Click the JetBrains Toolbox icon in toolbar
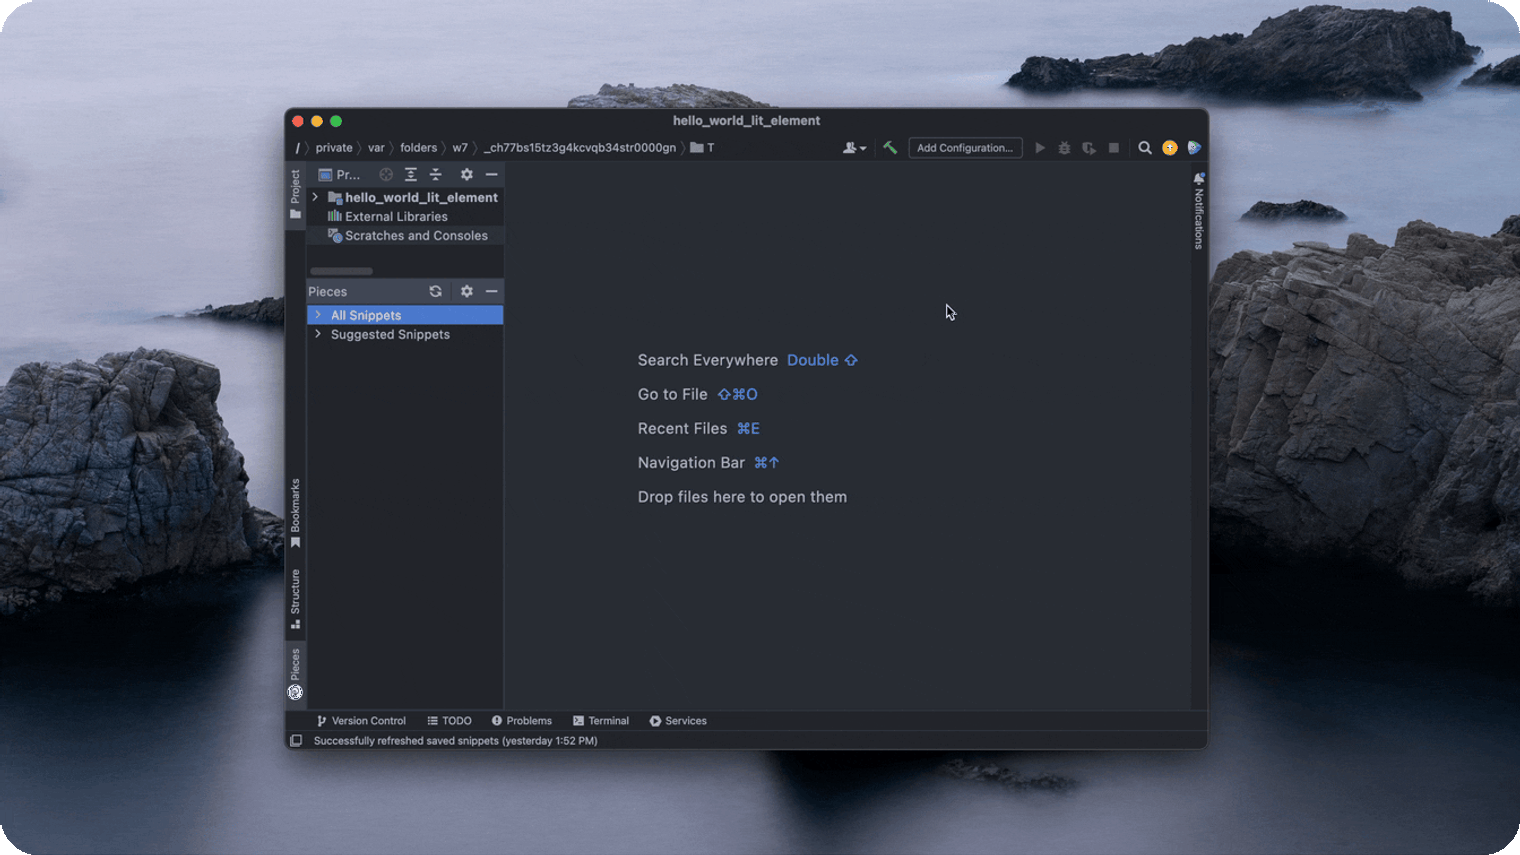 pyautogui.click(x=1194, y=148)
